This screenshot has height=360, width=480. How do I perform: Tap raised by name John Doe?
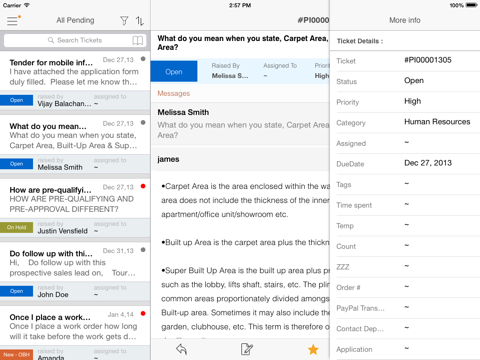[53, 295]
